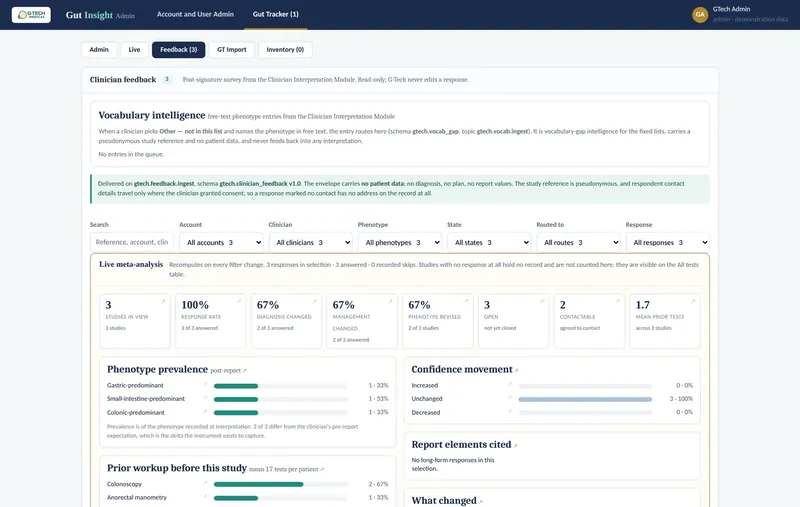Click the '3 · 100%' Unchanged value
The height and width of the screenshot is (507, 800).
pyautogui.click(x=681, y=398)
